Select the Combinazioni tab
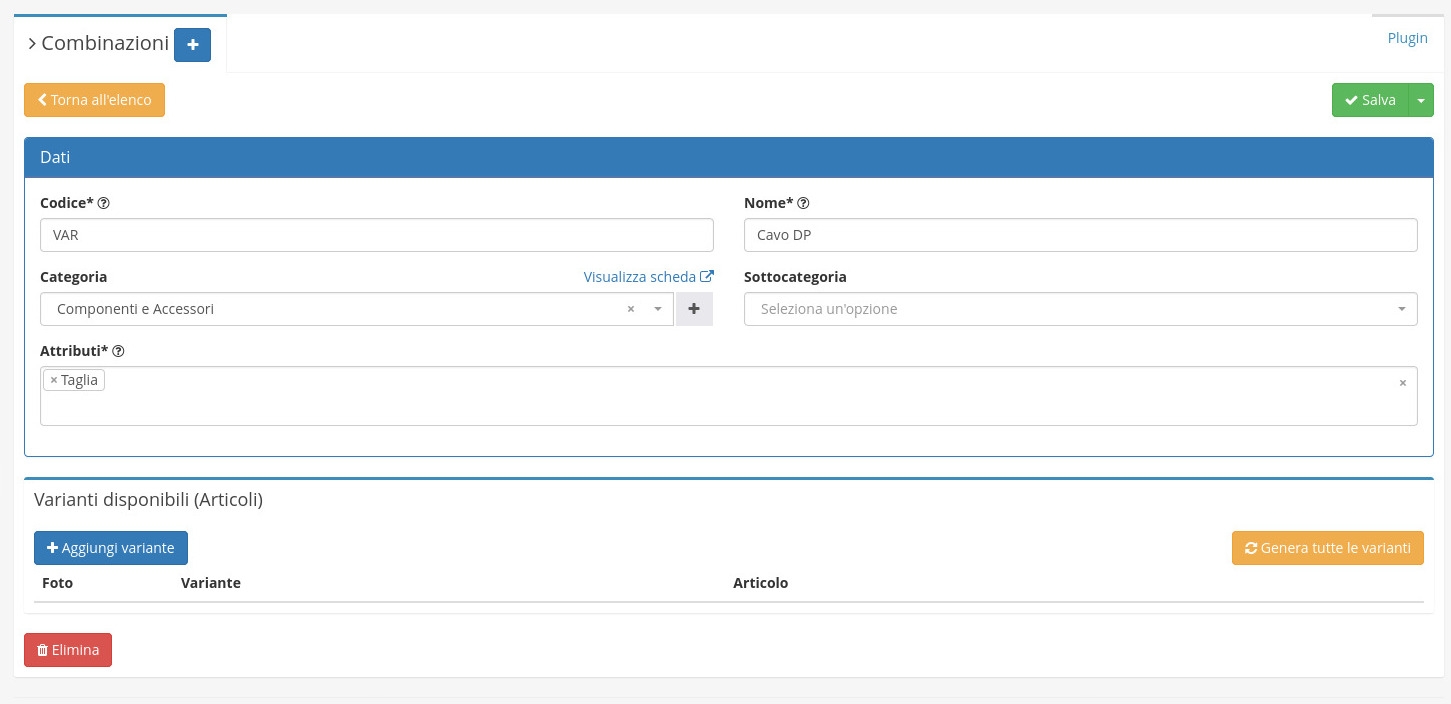1451x704 pixels. (98, 44)
